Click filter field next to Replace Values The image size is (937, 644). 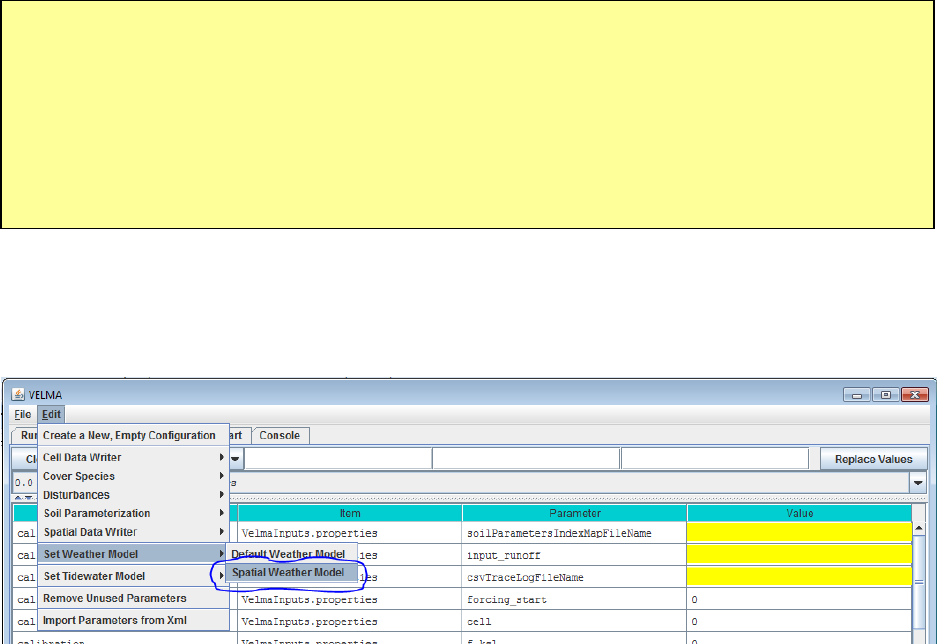pos(715,459)
